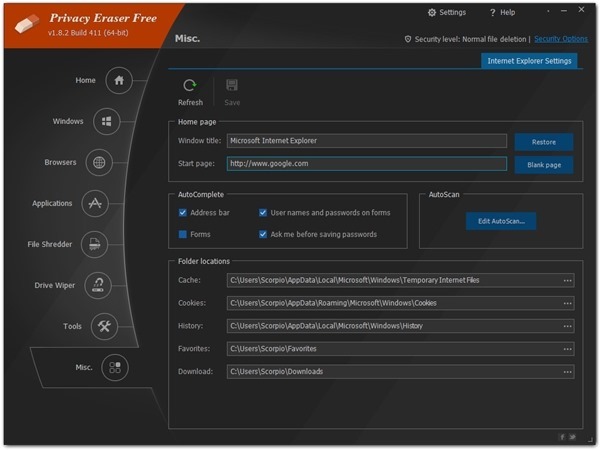
Task: Toggle Ask me before saving passwords
Action: [263, 234]
